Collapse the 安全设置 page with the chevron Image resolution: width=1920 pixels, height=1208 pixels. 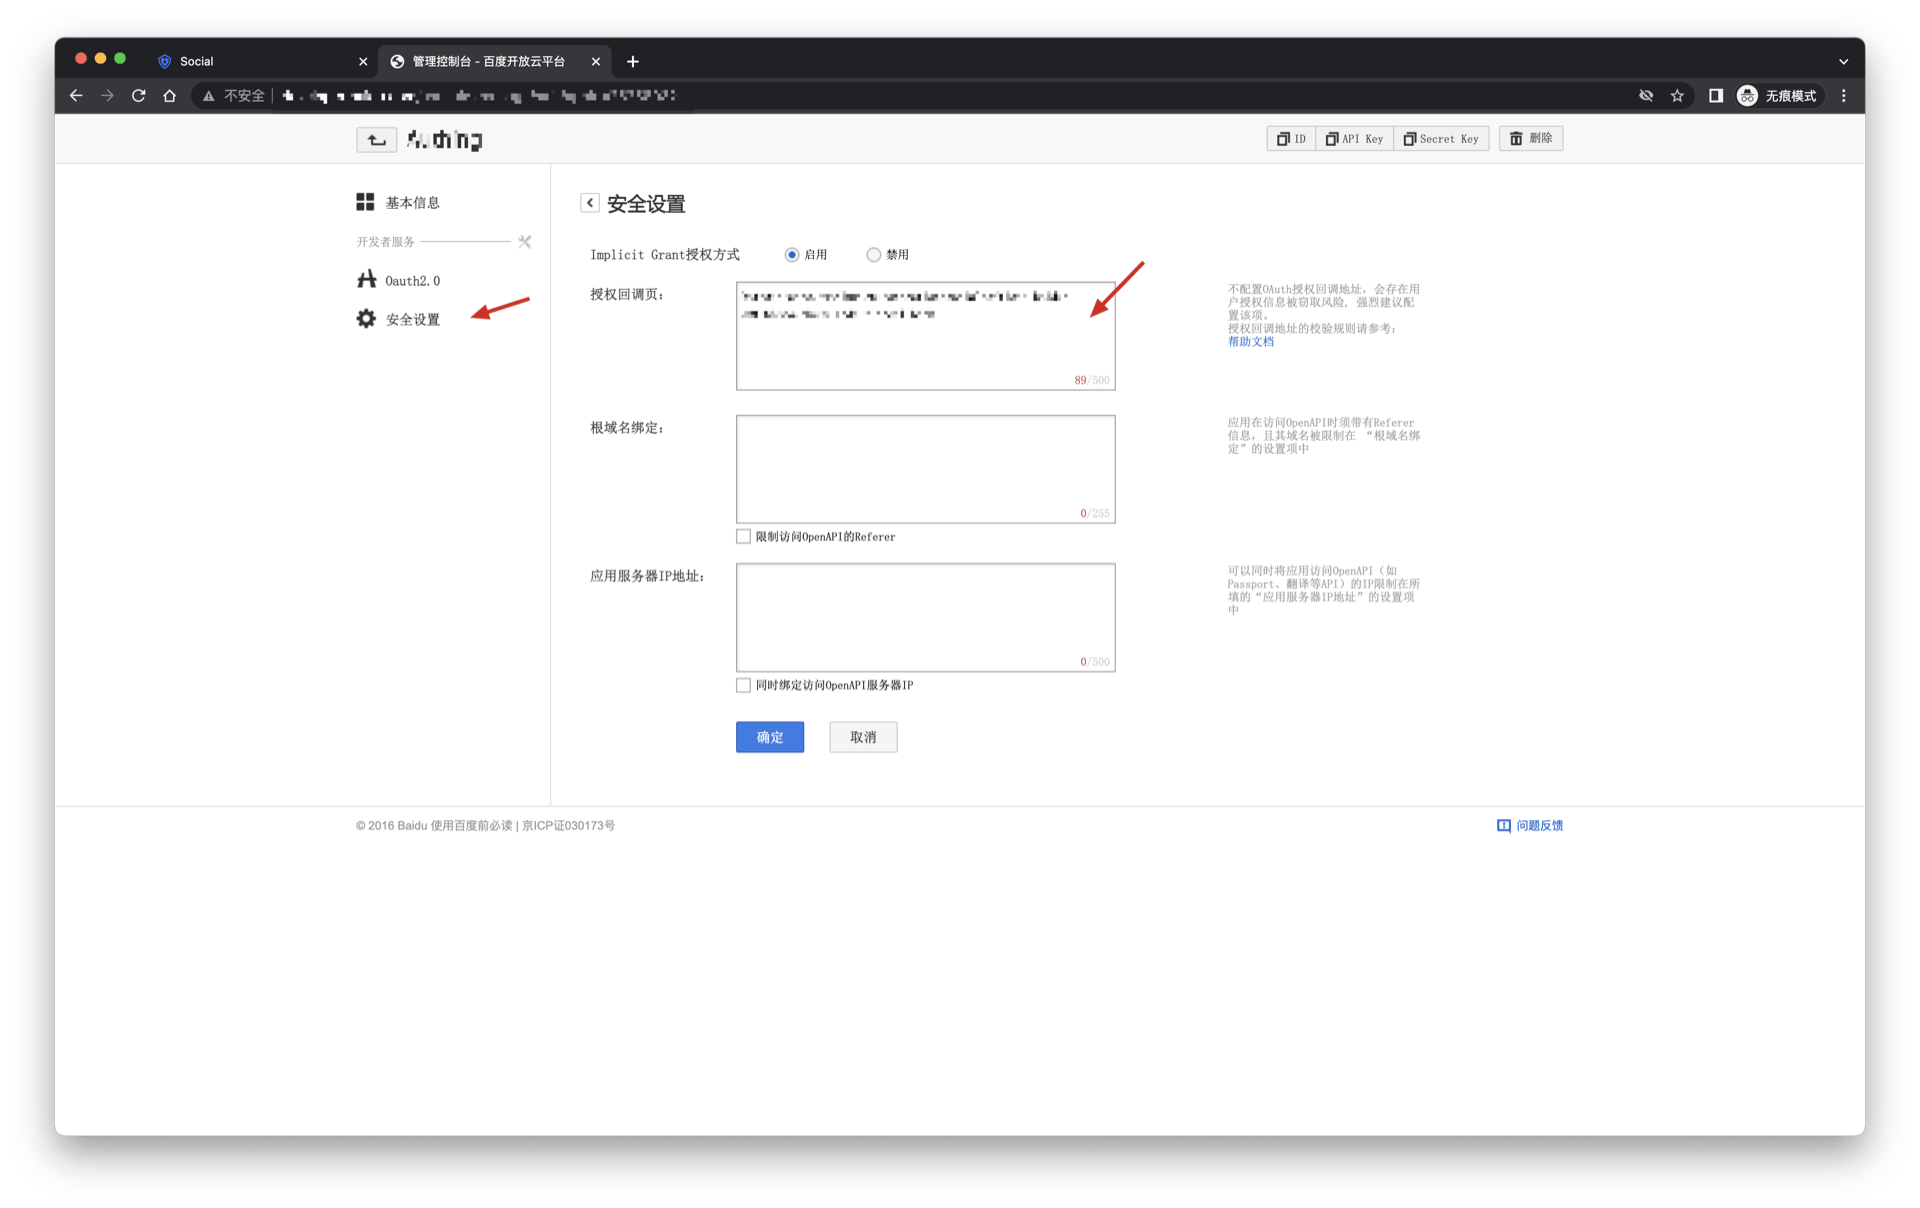coord(590,202)
